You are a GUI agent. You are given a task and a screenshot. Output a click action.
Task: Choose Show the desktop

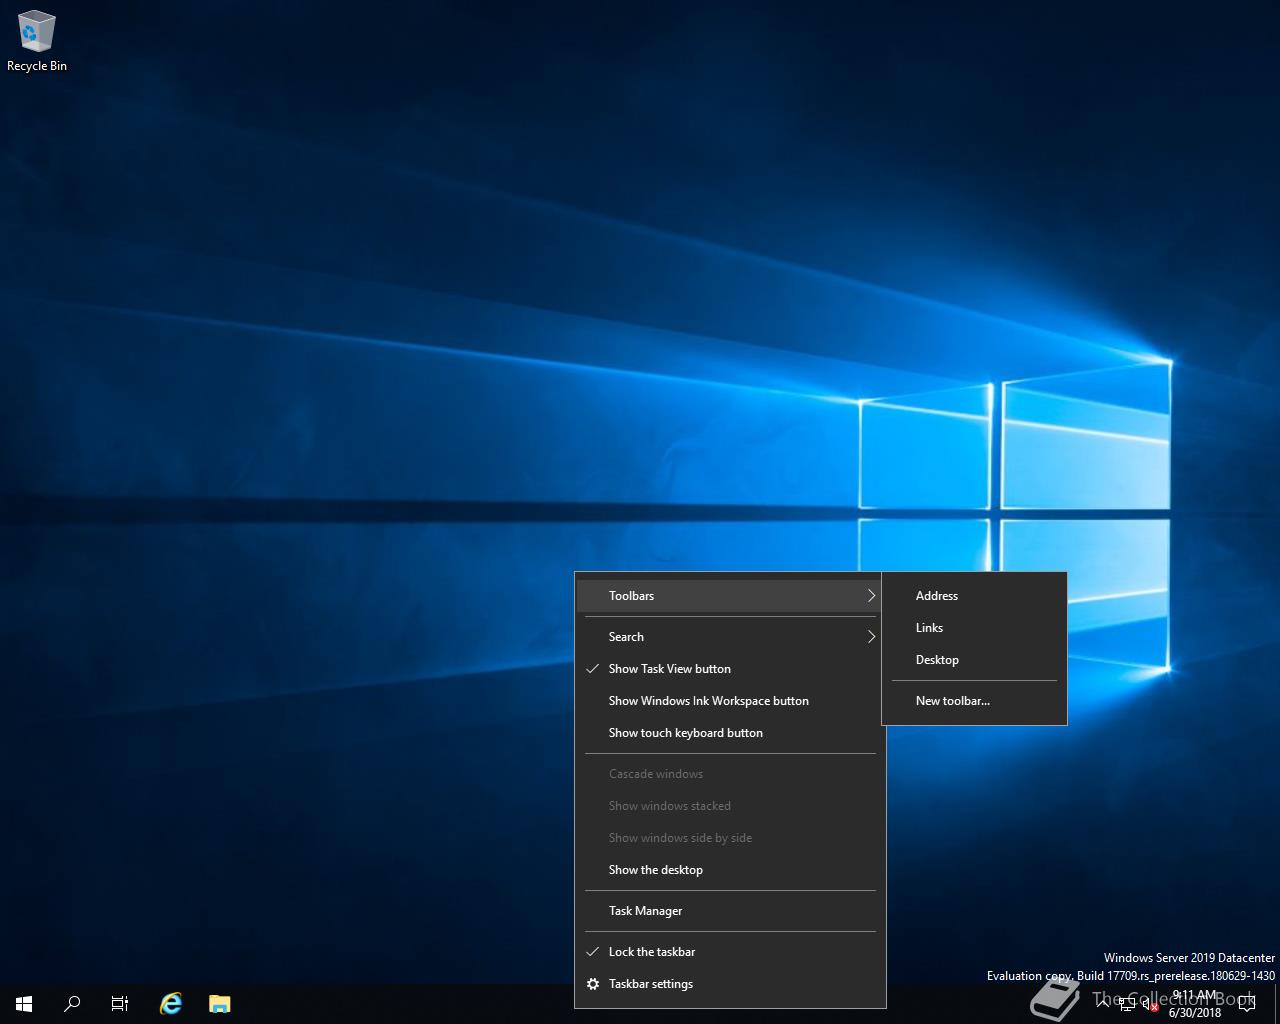pyautogui.click(x=730, y=870)
